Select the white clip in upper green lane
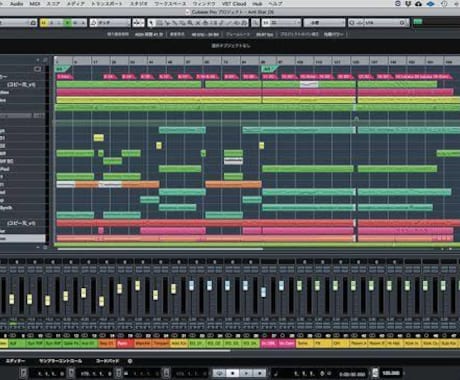This screenshot has width=460, height=380. click(309, 84)
